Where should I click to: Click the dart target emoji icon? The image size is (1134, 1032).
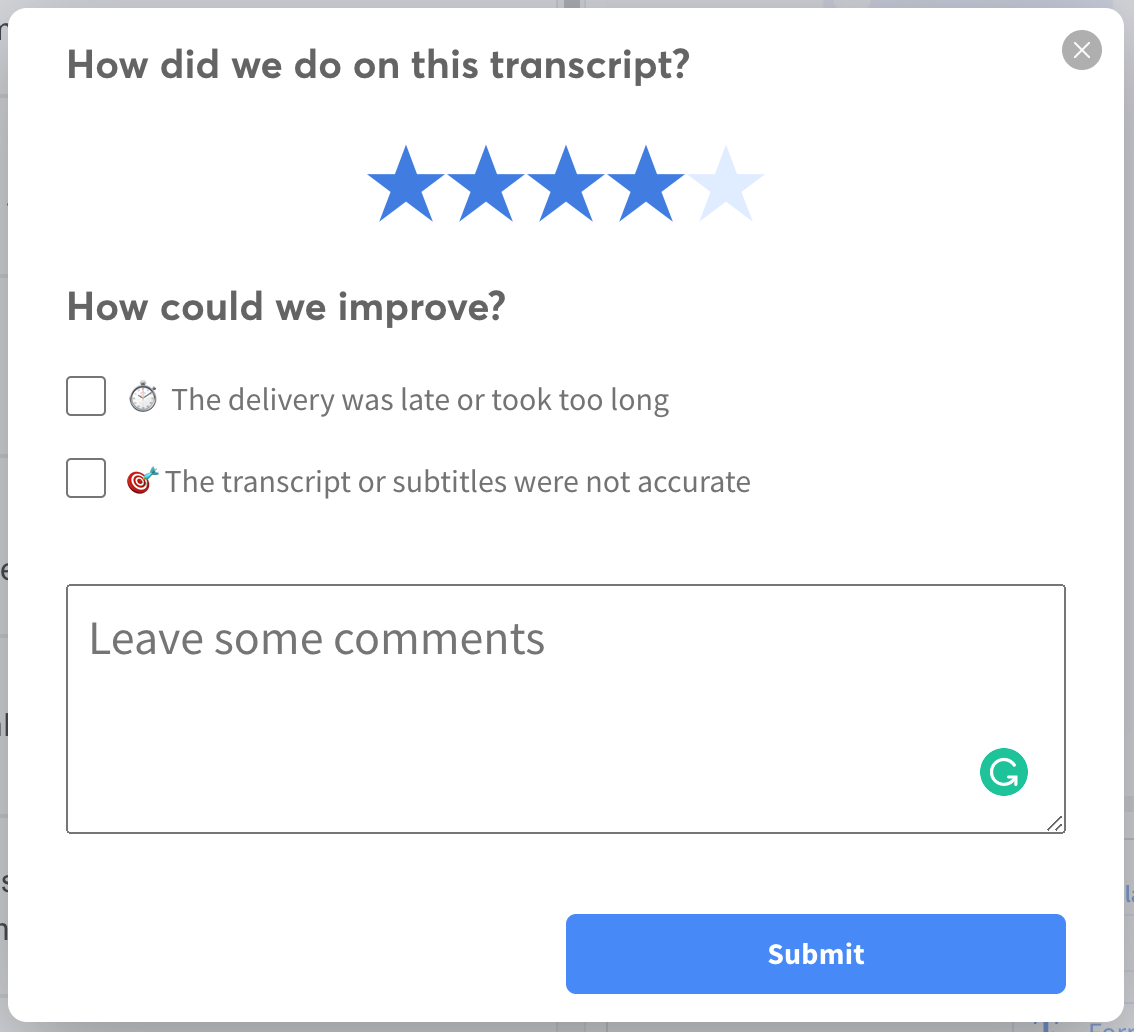[x=142, y=480]
